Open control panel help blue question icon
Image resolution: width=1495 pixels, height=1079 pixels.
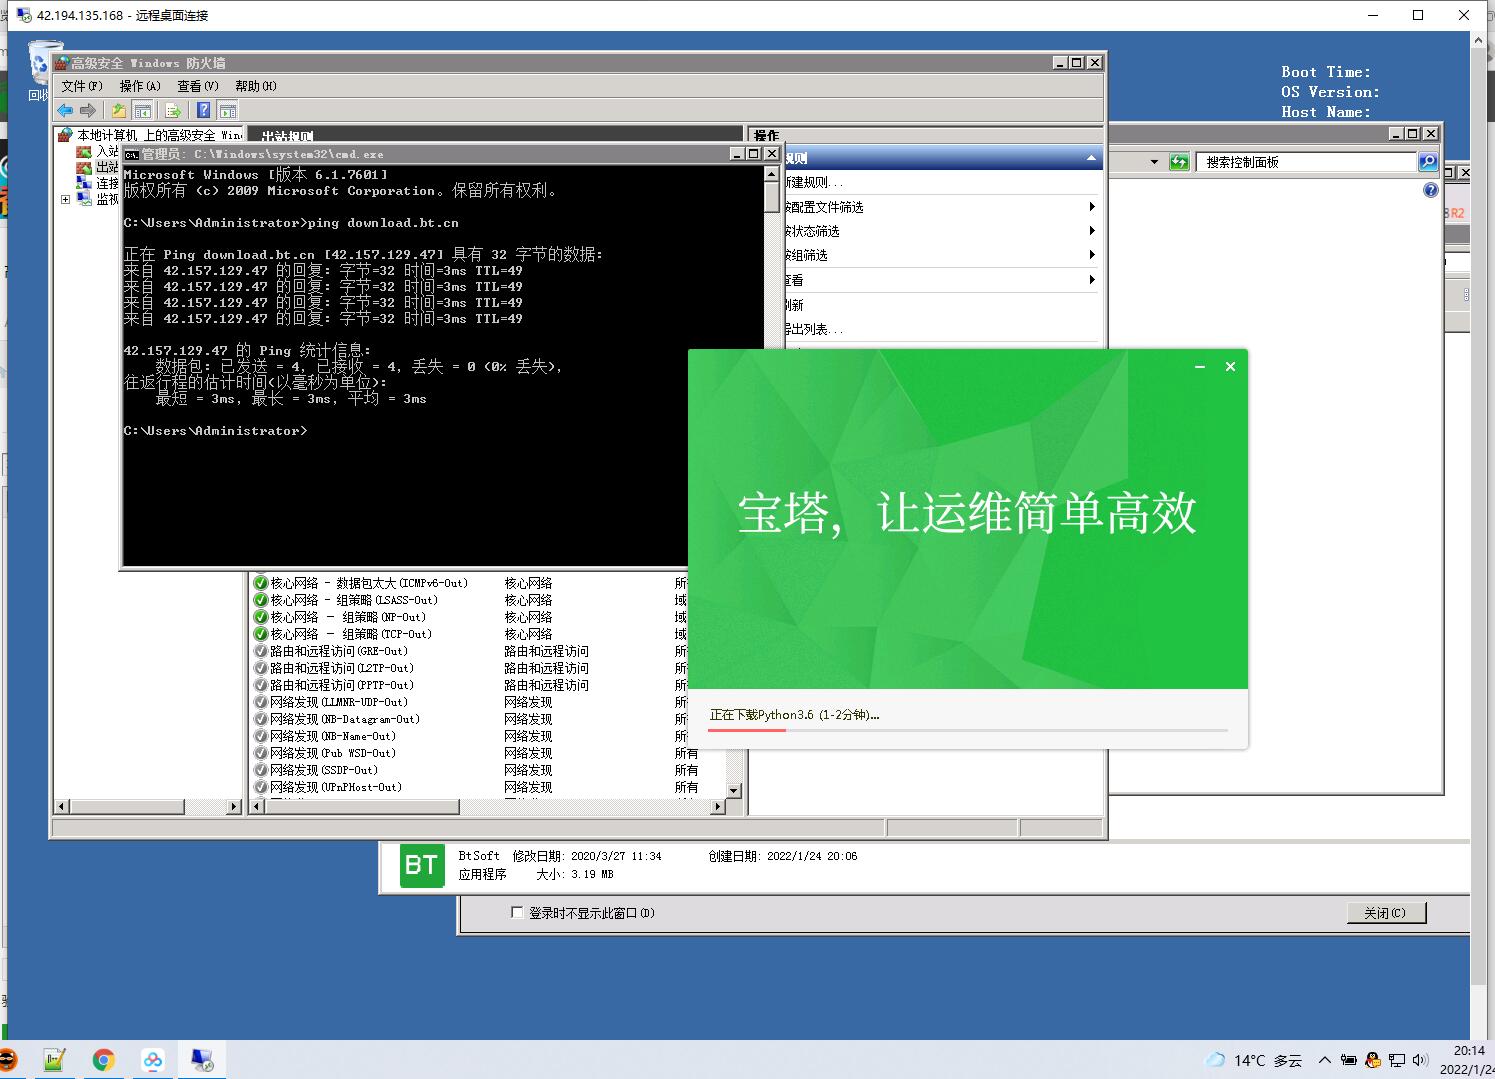1431,190
